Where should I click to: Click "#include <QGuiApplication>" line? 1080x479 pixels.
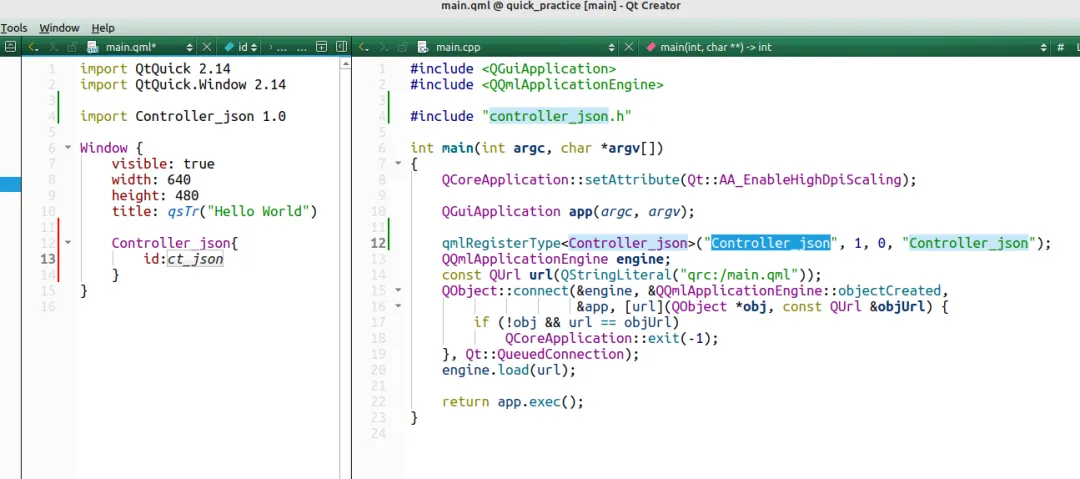click(513, 68)
